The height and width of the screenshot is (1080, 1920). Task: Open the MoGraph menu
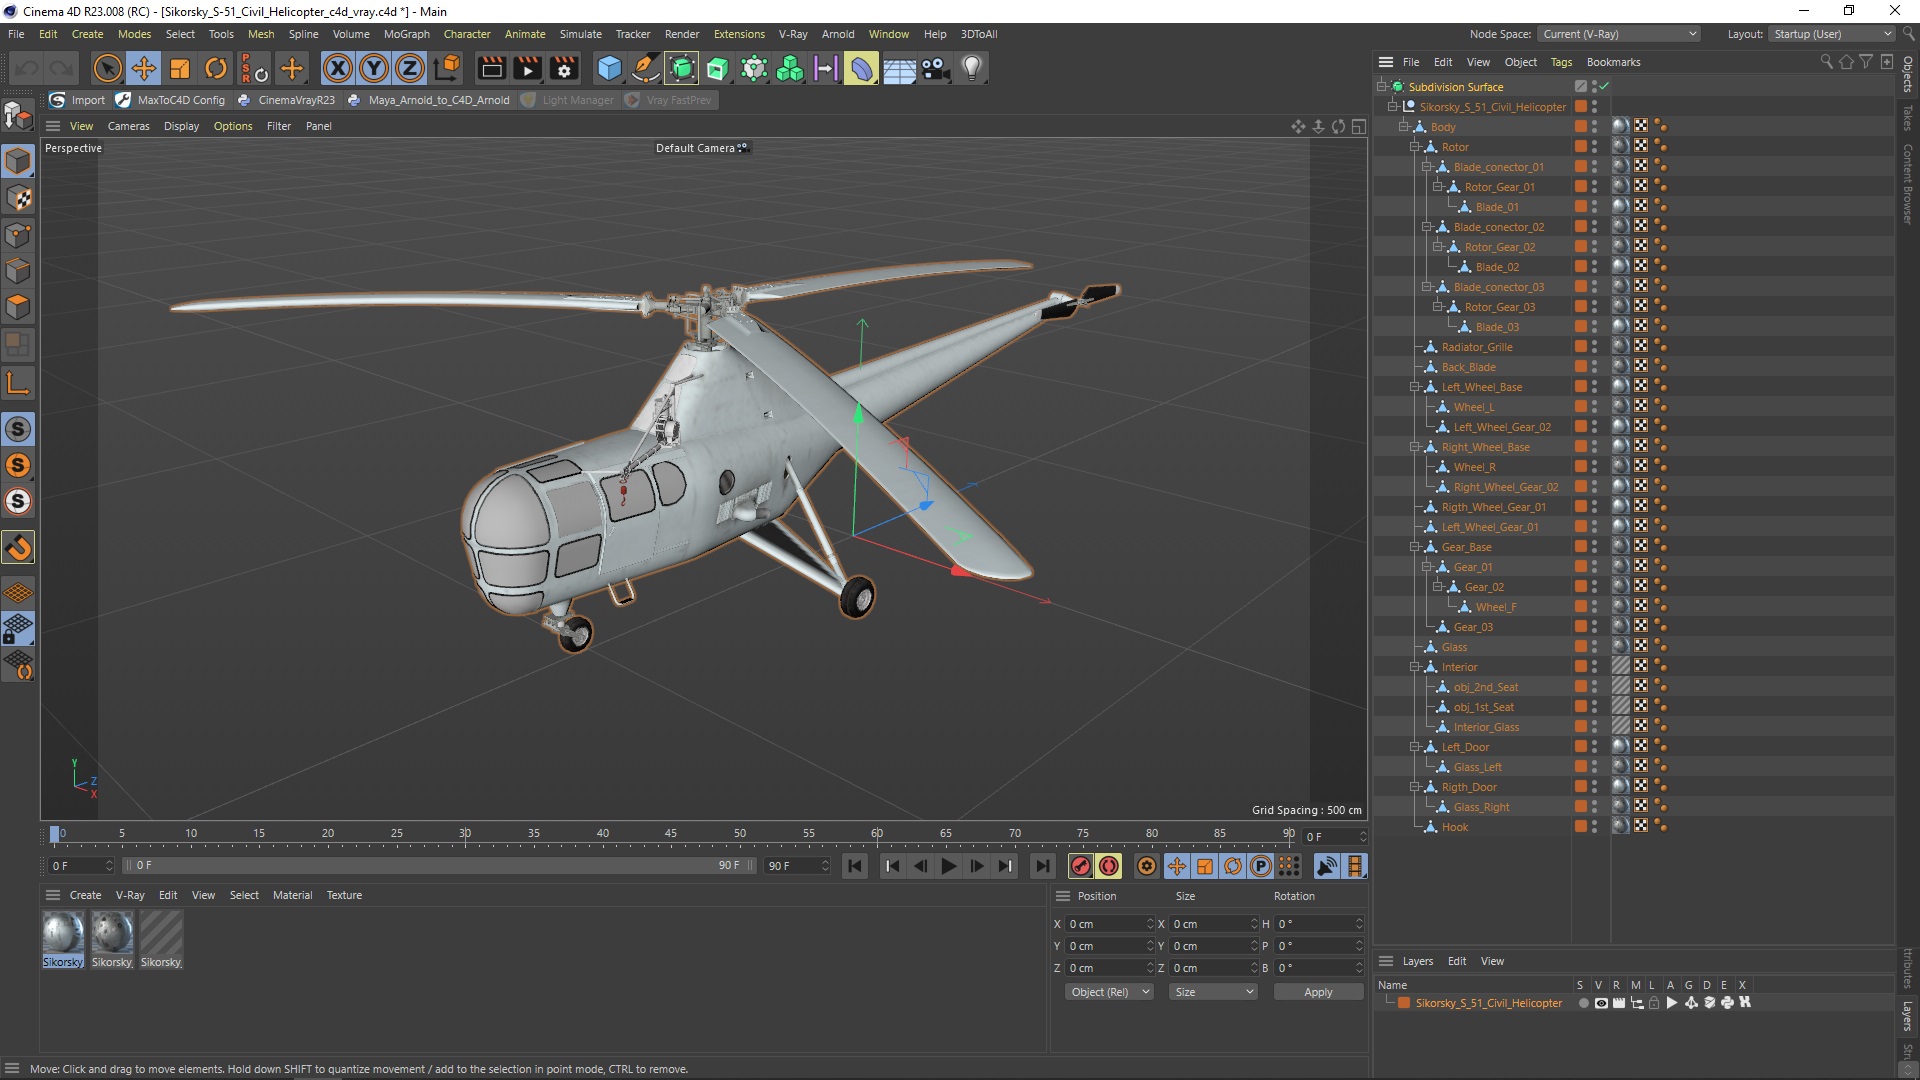406,34
